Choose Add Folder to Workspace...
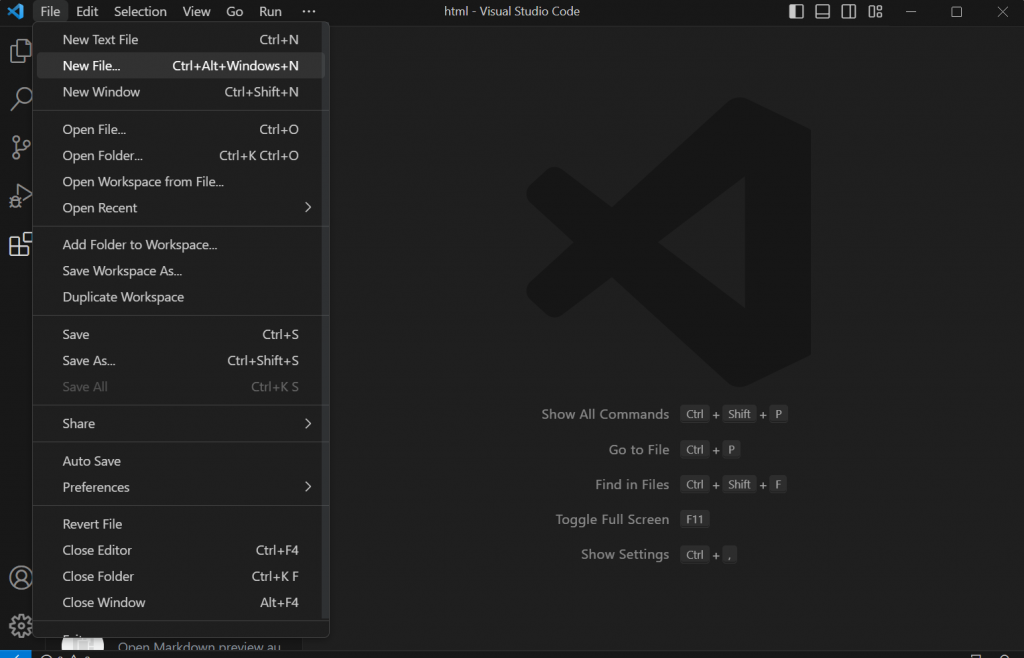Screen dimensions: 1024x658 pyautogui.click(x=181, y=245)
